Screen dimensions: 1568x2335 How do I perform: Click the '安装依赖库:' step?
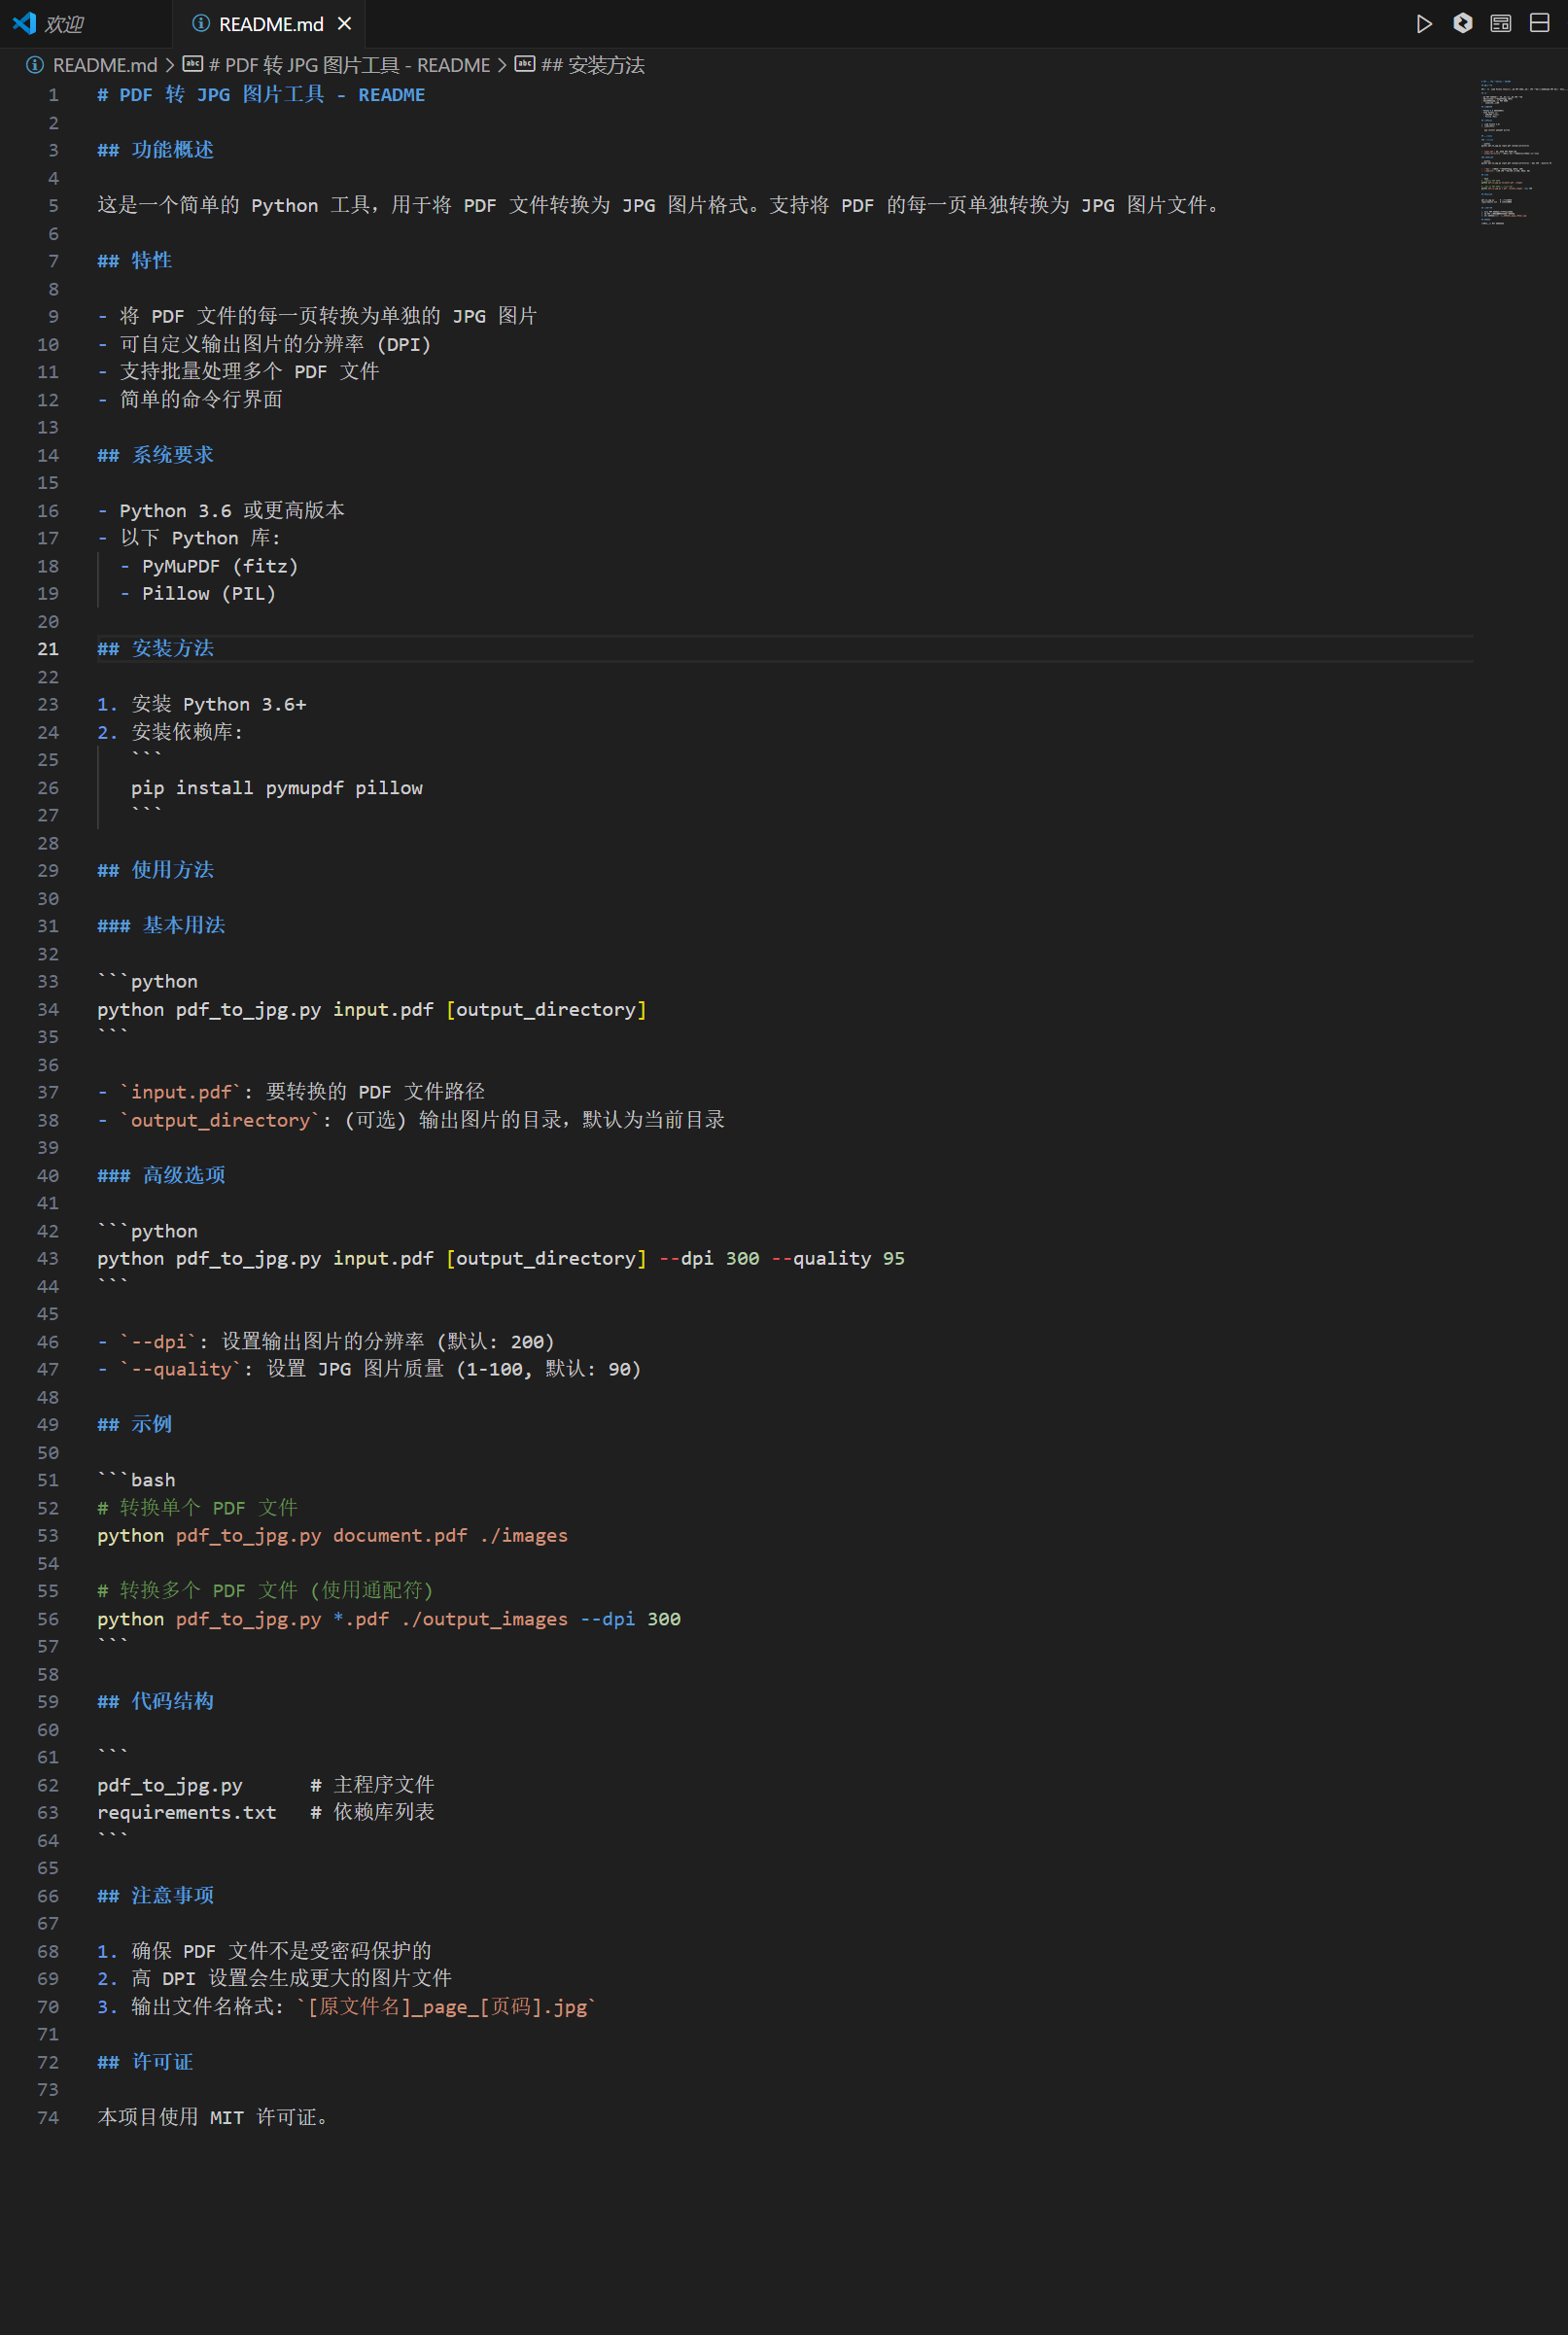pyautogui.click(x=187, y=732)
